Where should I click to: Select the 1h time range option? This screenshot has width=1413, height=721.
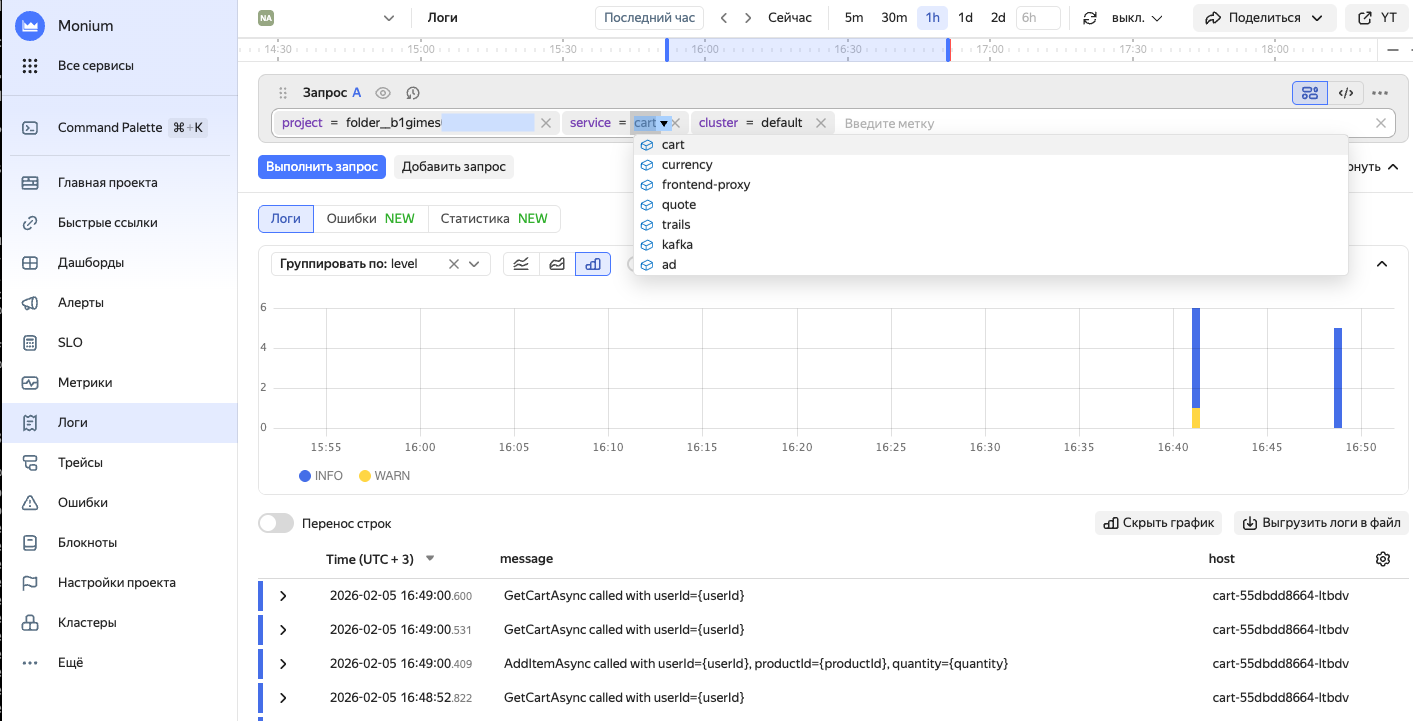pos(932,18)
